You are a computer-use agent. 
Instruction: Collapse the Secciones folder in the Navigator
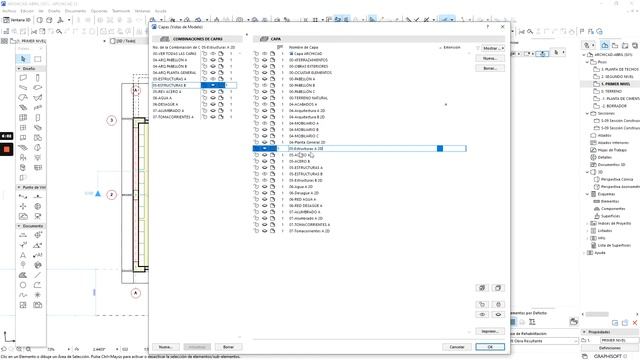pyautogui.click(x=588, y=113)
